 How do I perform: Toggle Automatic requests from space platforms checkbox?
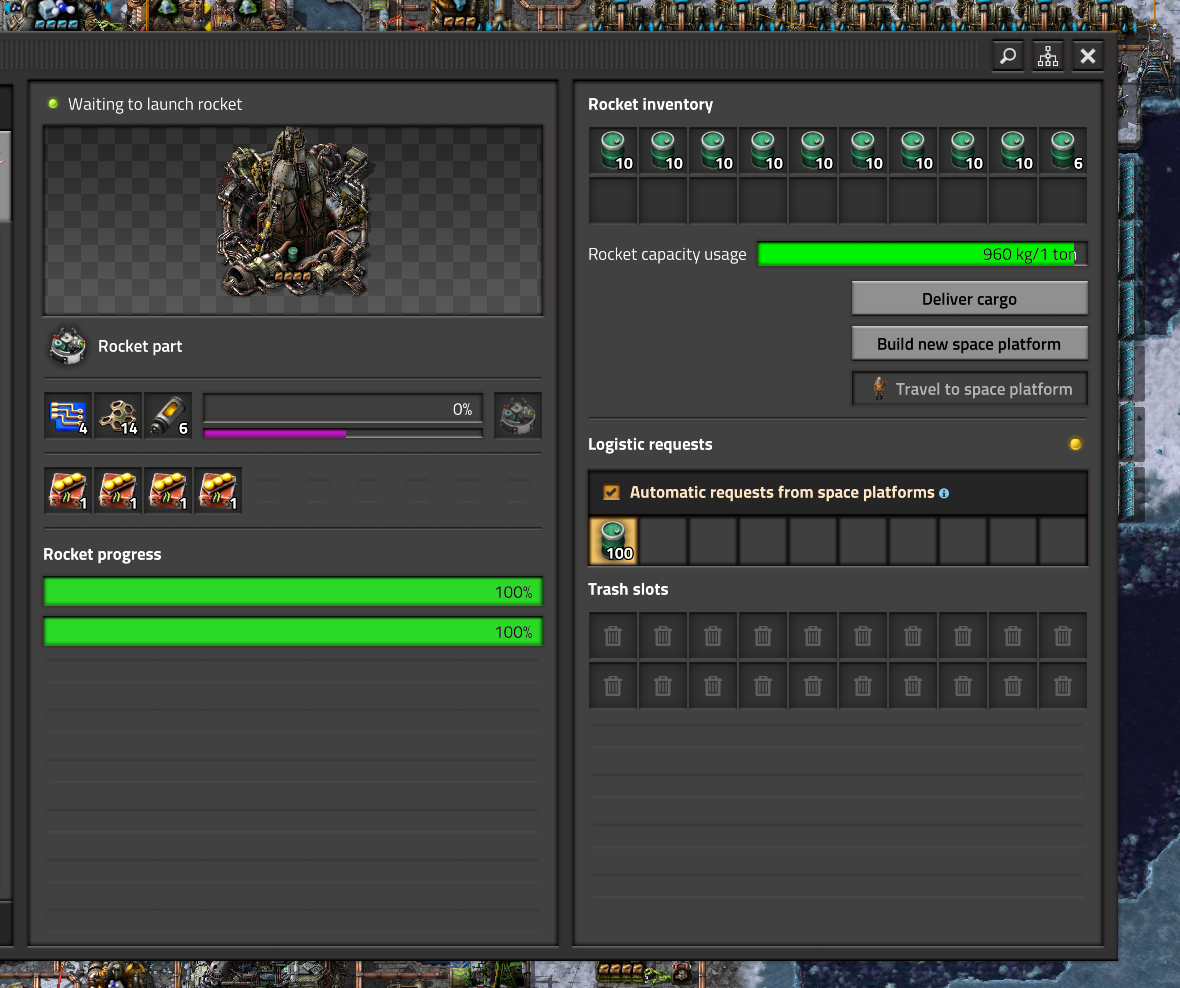611,492
